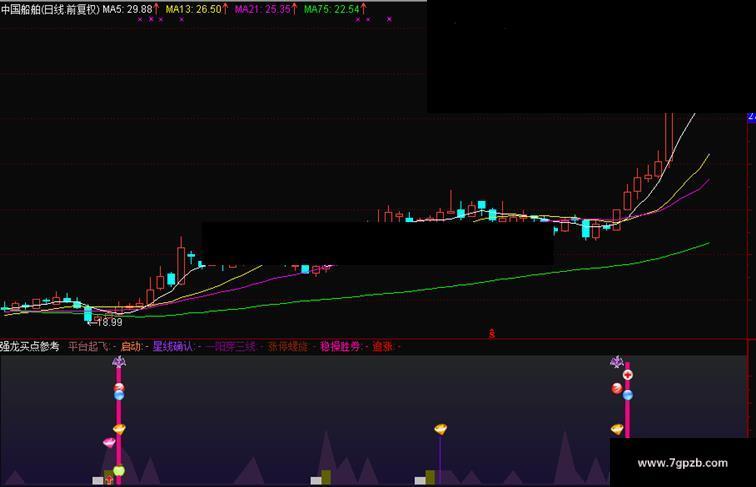The height and width of the screenshot is (487, 756).
Task: Click the pink diamond signal icon
Action: tap(109, 442)
